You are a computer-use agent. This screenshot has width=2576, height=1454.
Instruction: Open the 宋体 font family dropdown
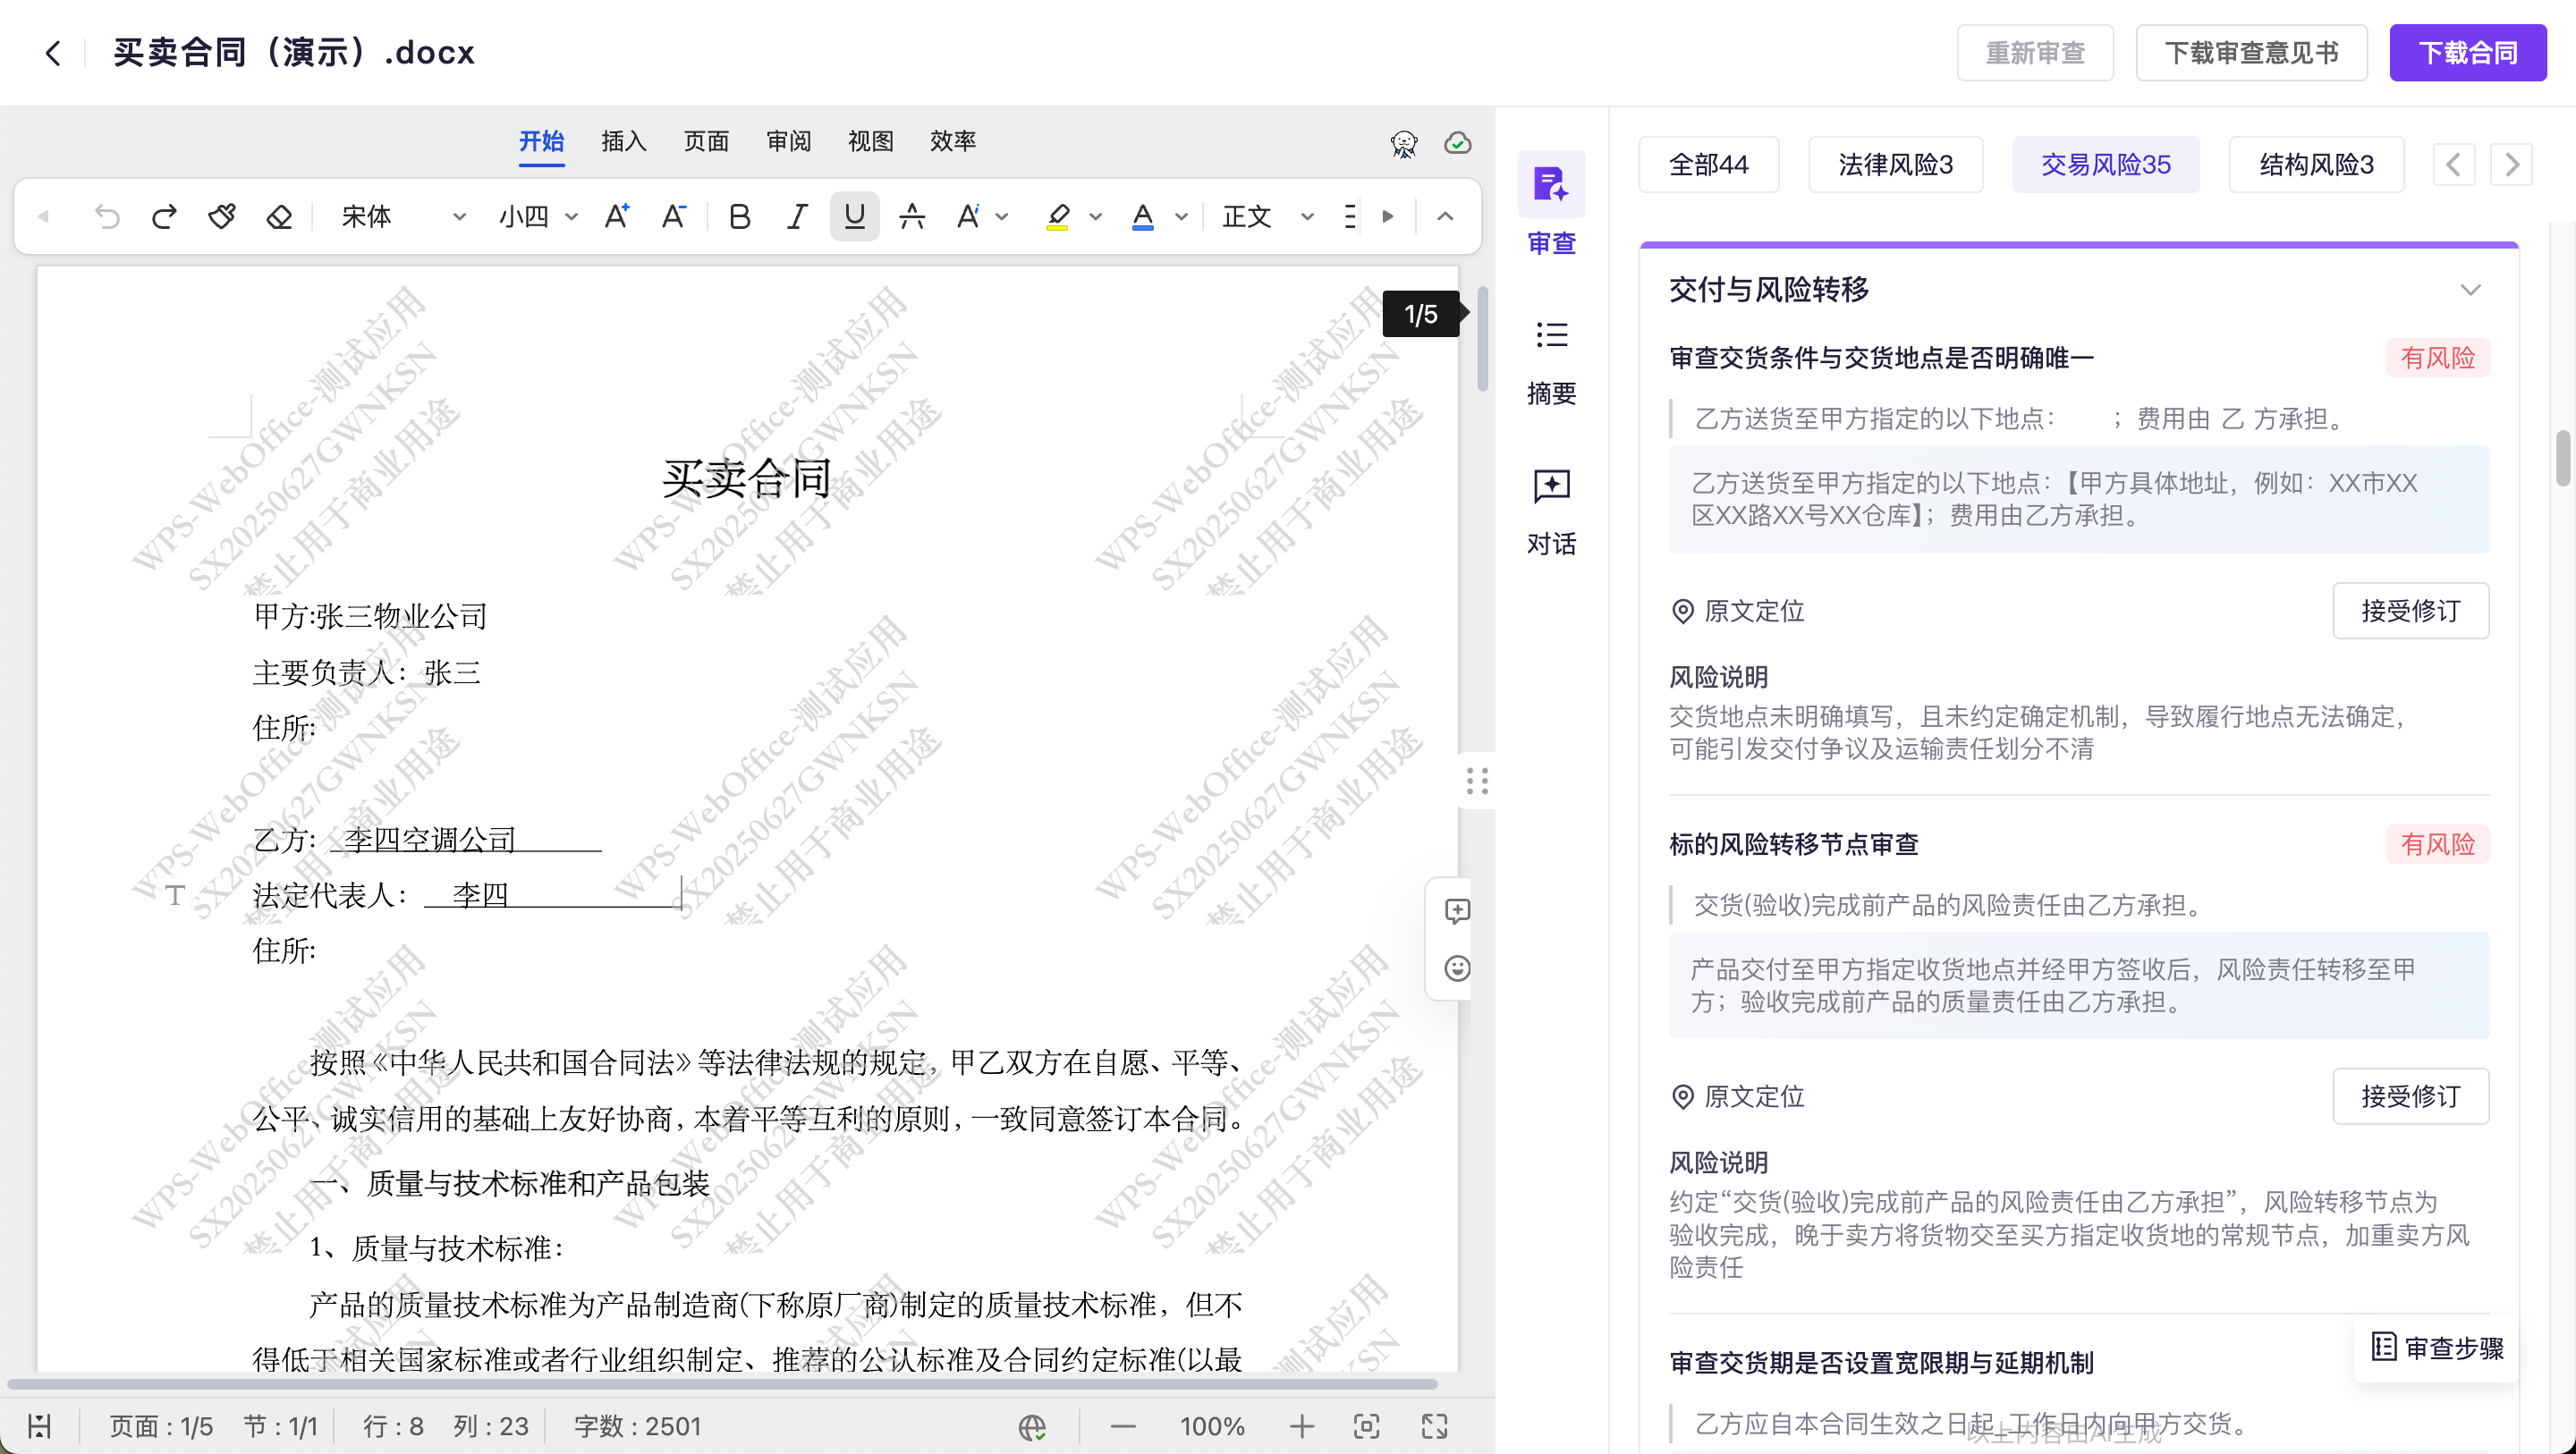[458, 216]
